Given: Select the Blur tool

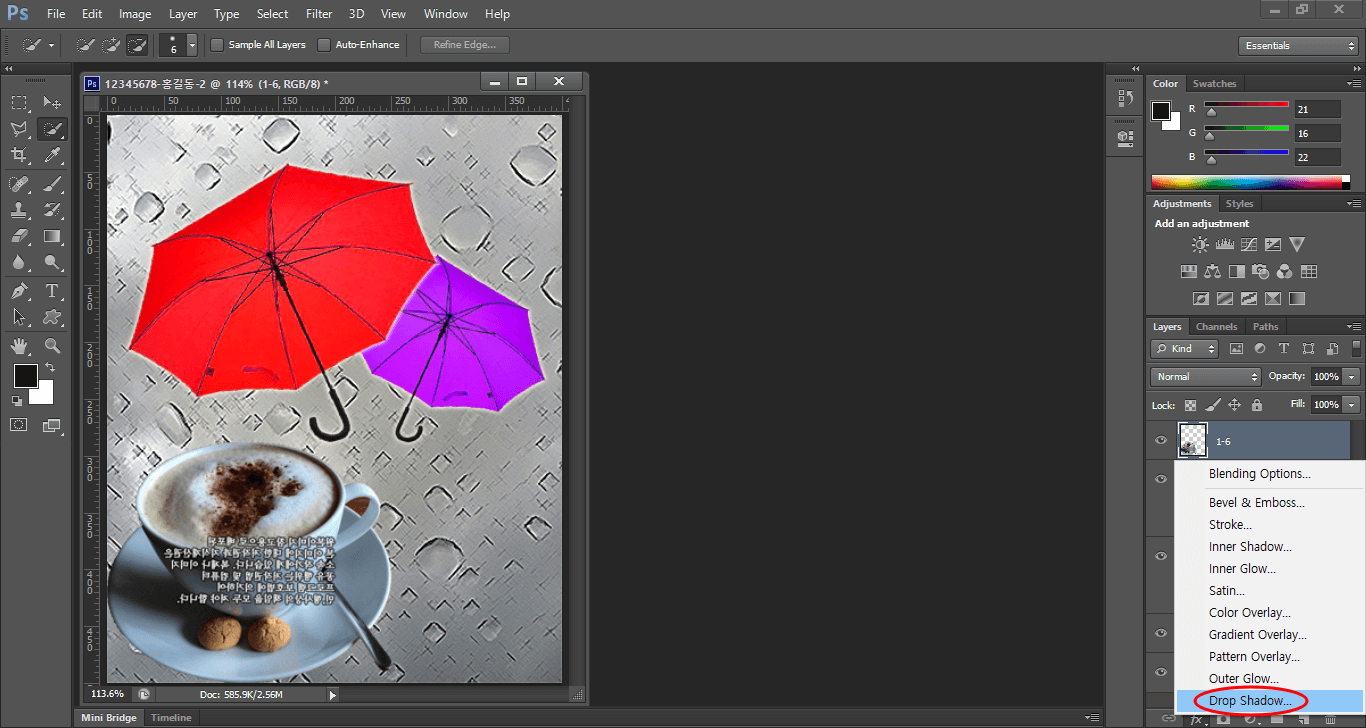Looking at the screenshot, I should 19,263.
